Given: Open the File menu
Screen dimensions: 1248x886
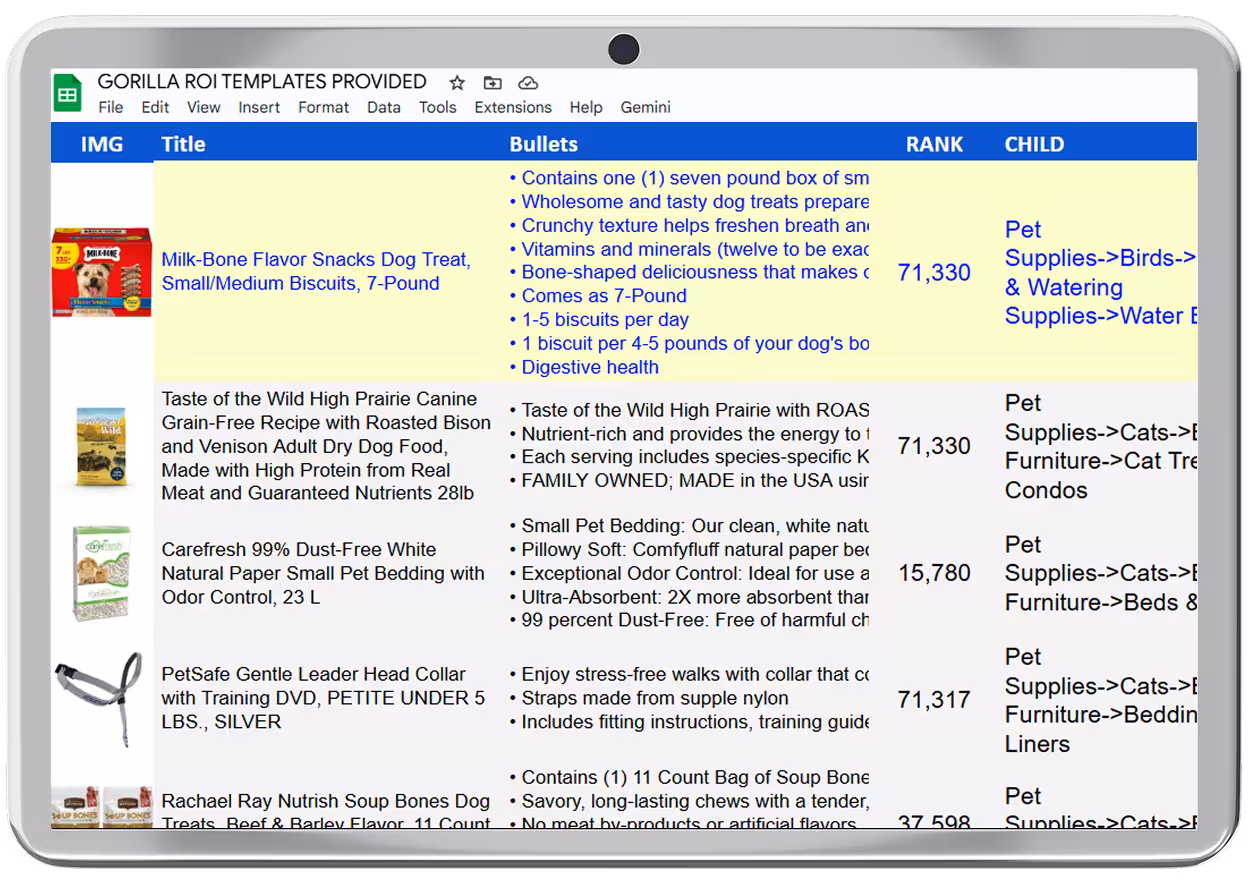Looking at the screenshot, I should [111, 107].
